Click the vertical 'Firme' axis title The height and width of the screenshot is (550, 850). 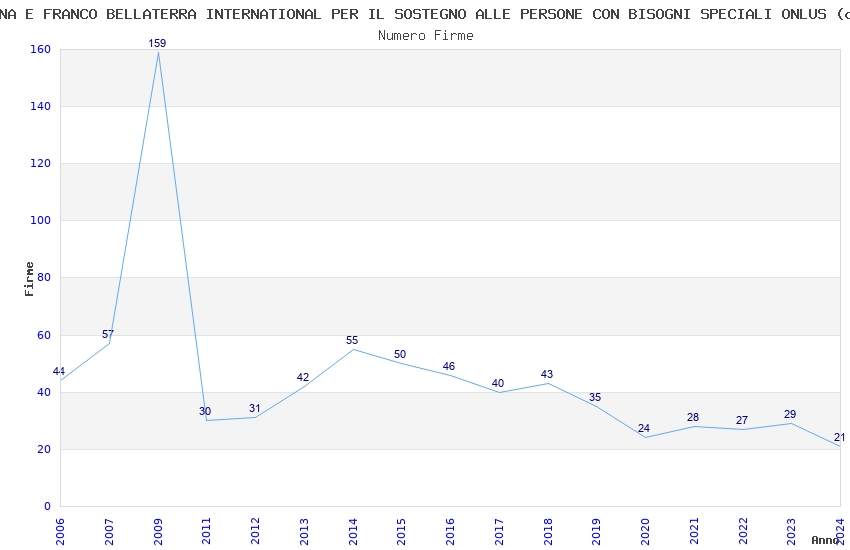[29, 279]
